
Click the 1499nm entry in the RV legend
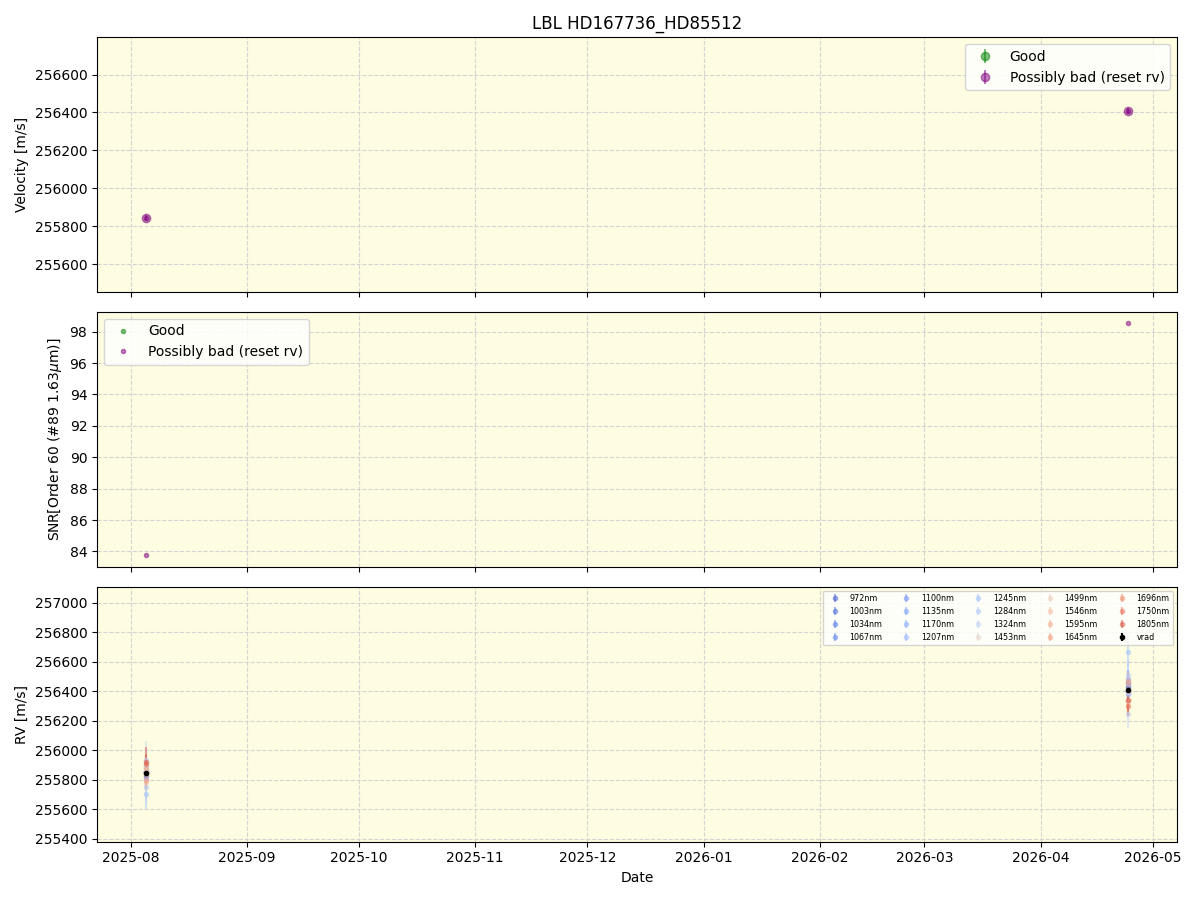coord(1081,598)
